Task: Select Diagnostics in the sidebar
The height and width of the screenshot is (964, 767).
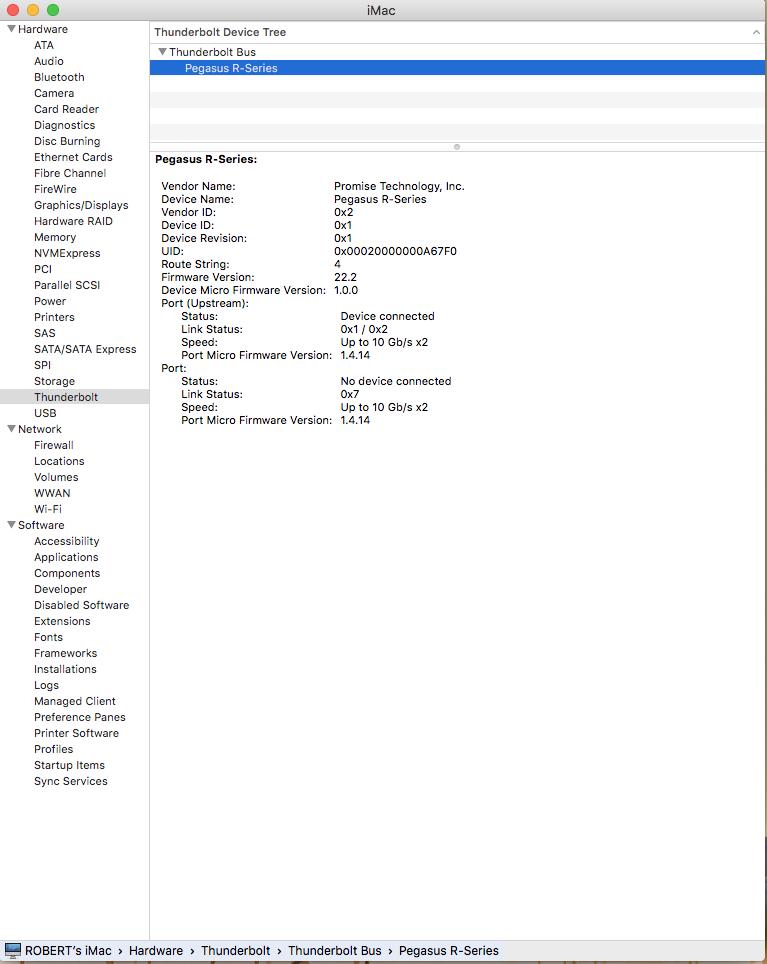Action: (x=65, y=125)
